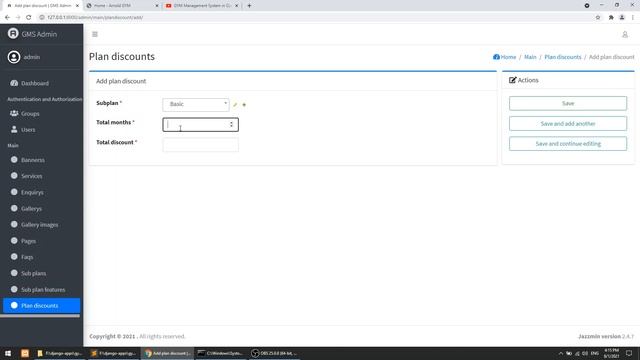This screenshot has height=360, width=640.
Task: Open the user account icon at top right
Action: [624, 35]
